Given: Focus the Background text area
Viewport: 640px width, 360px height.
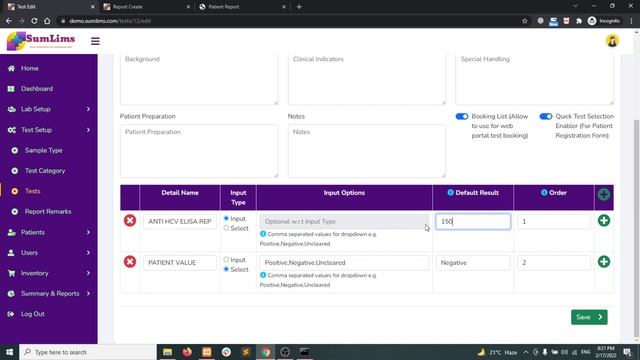Looking at the screenshot, I should [199, 79].
